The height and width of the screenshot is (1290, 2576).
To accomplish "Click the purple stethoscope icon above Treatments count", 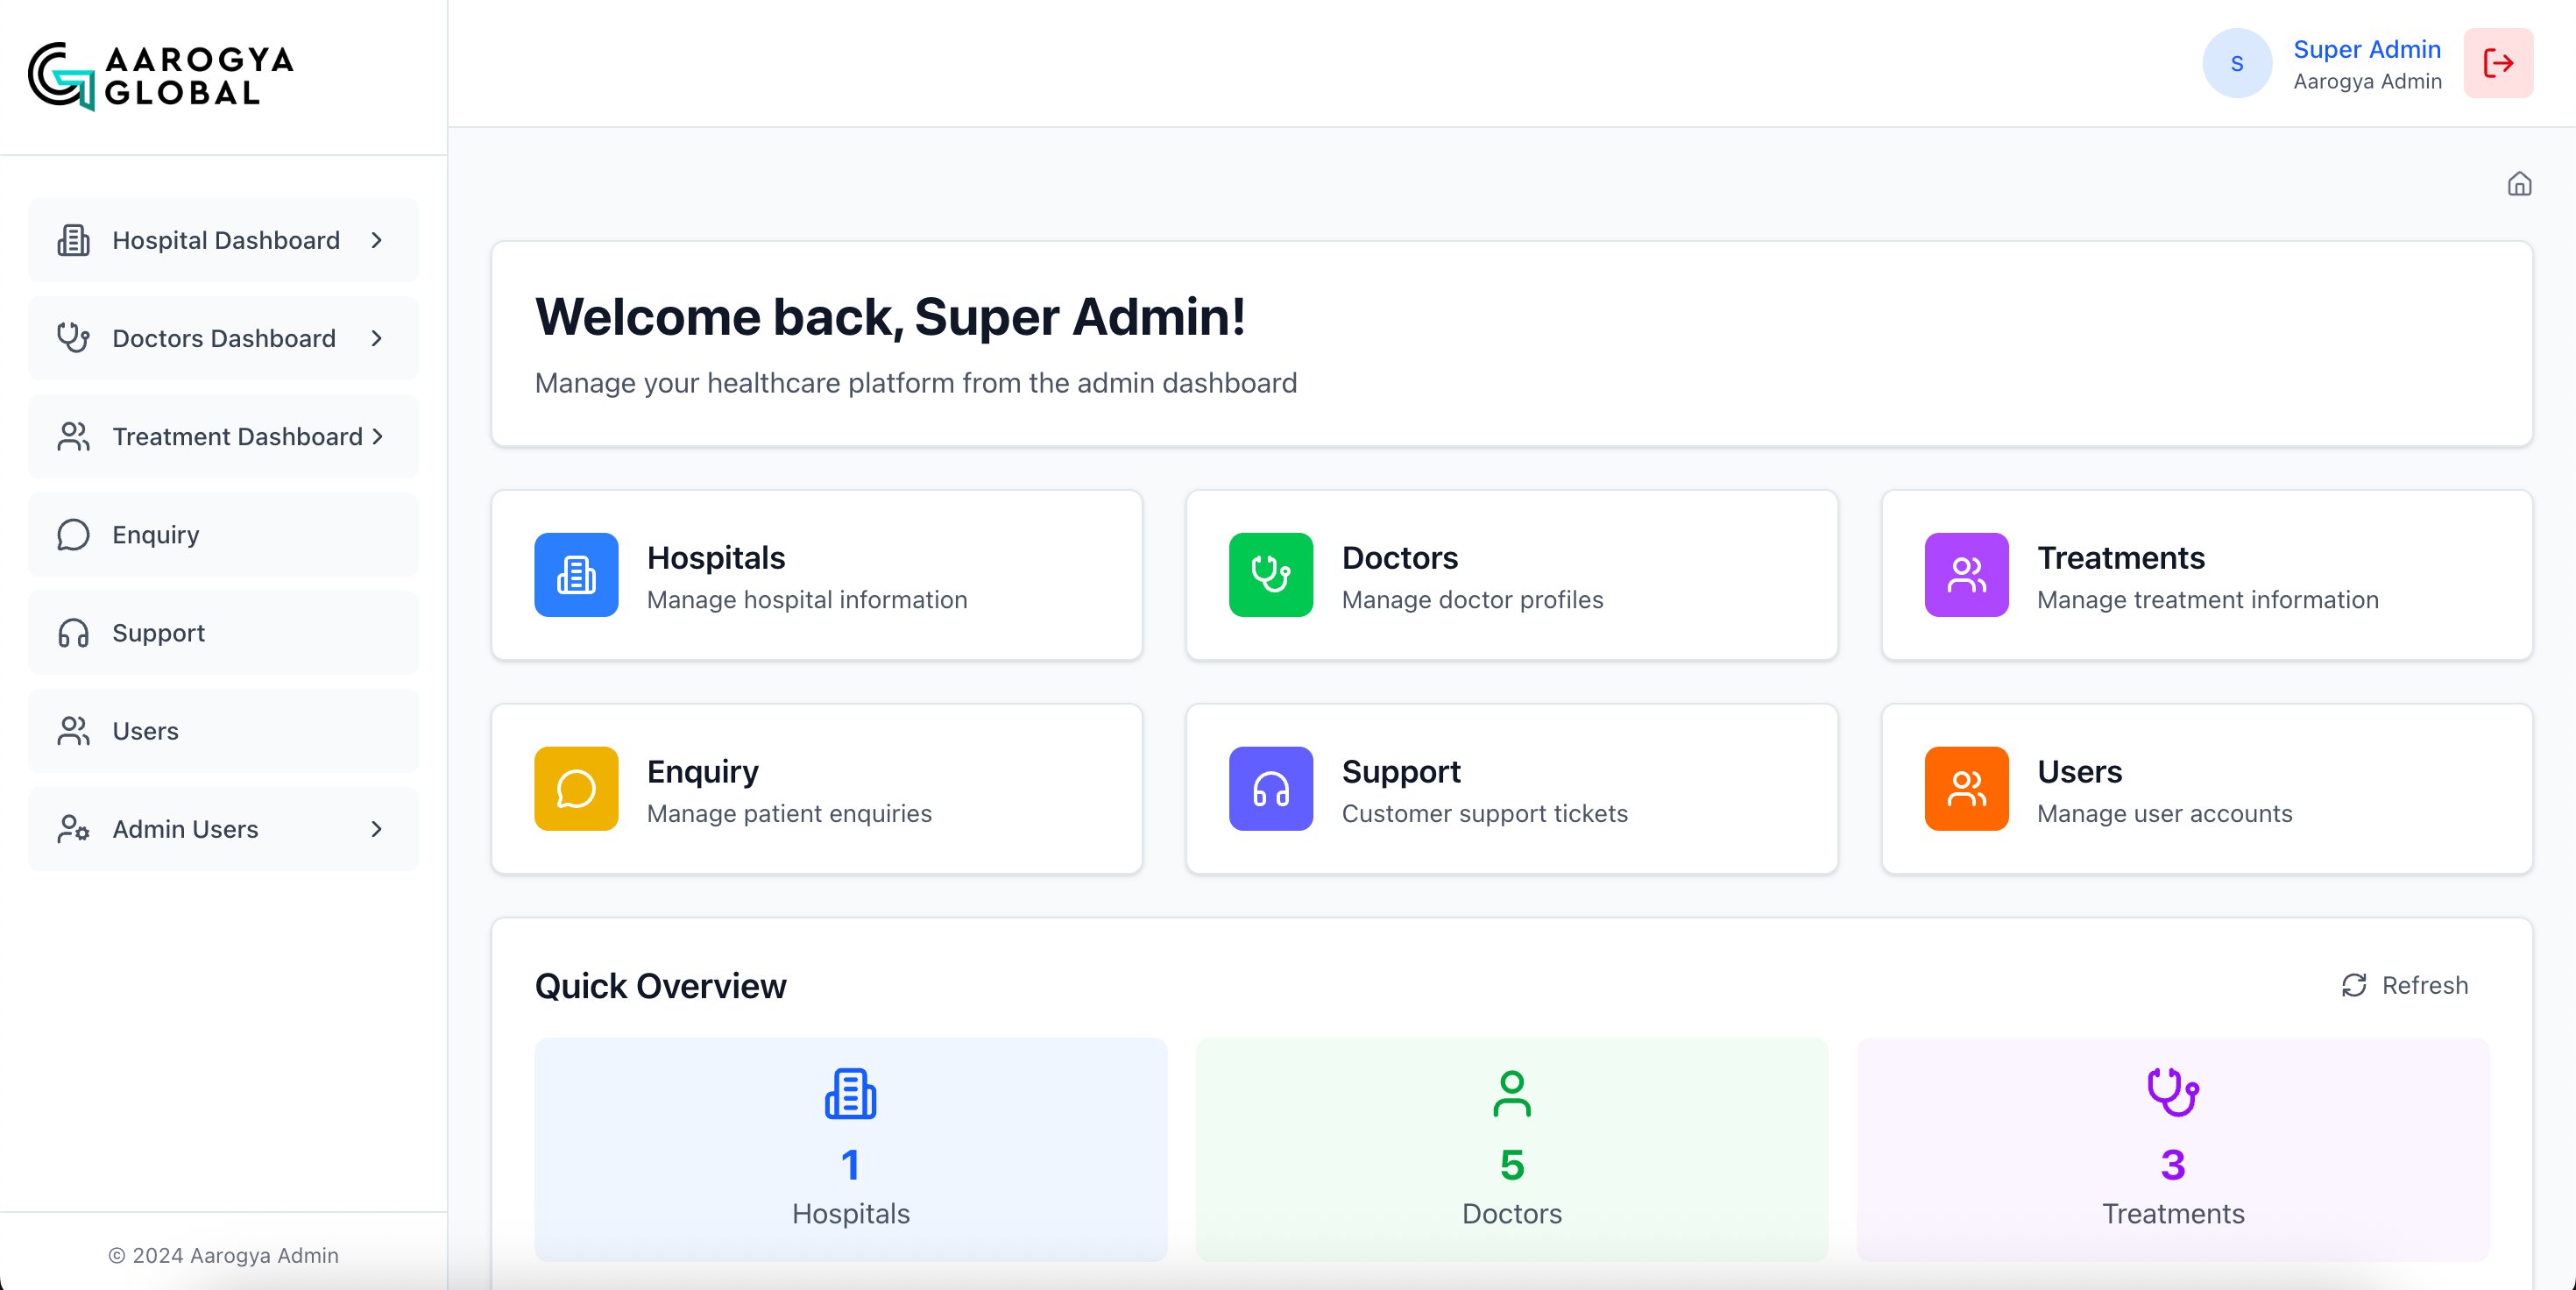I will click(x=2173, y=1093).
